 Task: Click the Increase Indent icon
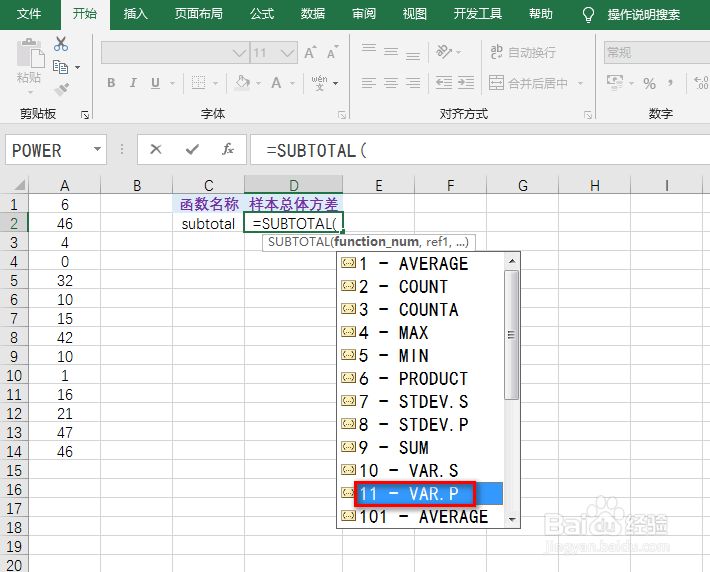click(x=466, y=83)
